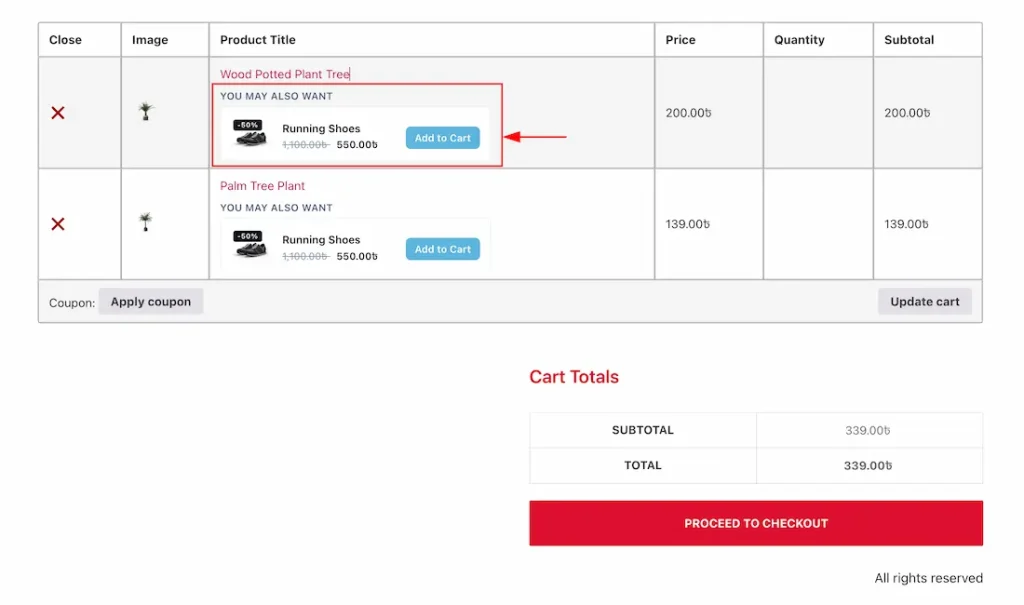Viewport: 1024px width, 605px height.
Task: Click Running Shoes image in Wood Potted row
Action: pos(250,133)
